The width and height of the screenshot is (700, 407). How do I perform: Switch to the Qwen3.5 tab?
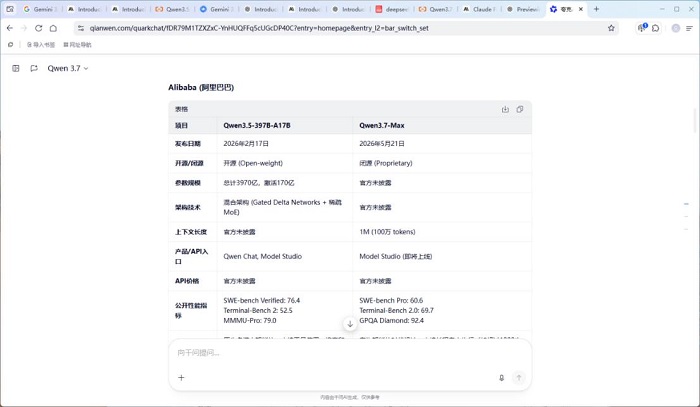coord(173,9)
